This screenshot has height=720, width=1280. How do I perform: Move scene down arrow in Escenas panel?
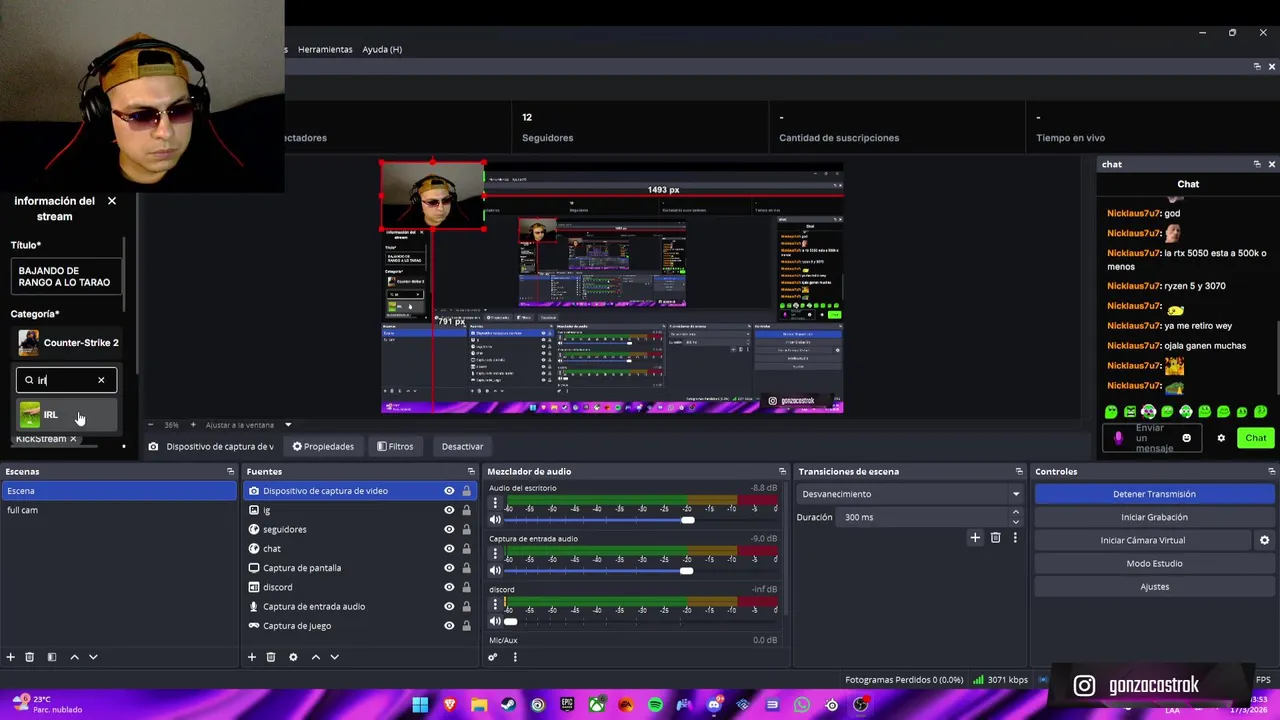point(93,657)
